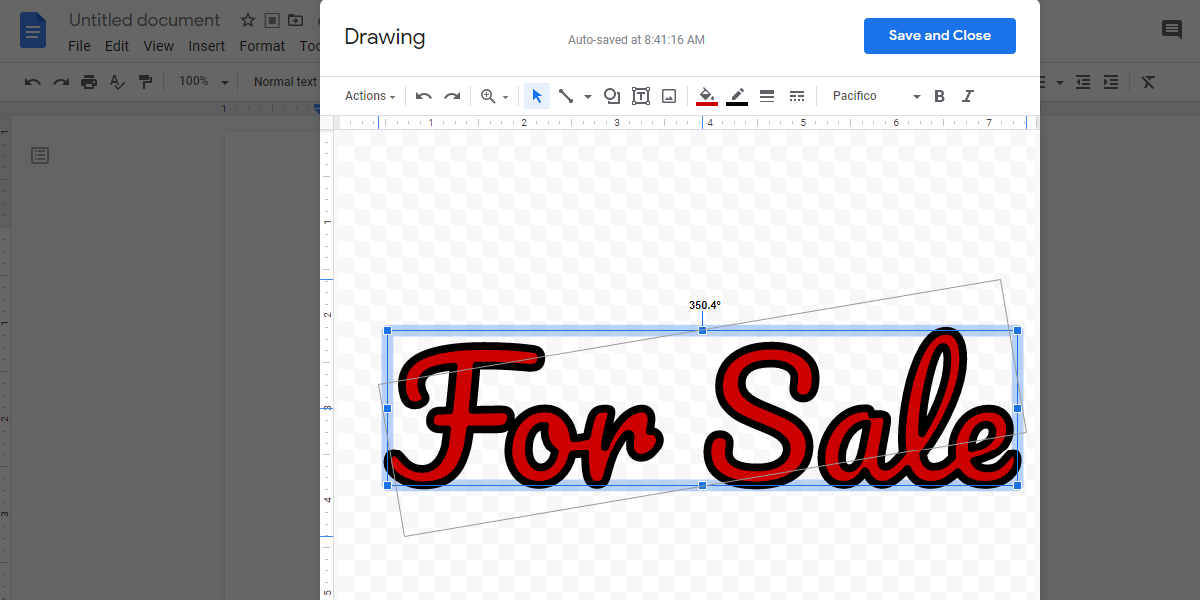Viewport: 1200px width, 600px height.
Task: Toggle Italic formatting for the text
Action: tap(967, 95)
